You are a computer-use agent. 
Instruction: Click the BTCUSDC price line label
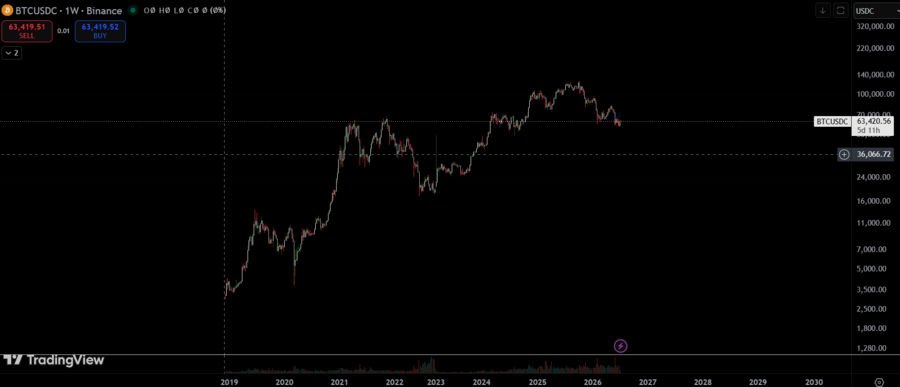[x=832, y=121]
